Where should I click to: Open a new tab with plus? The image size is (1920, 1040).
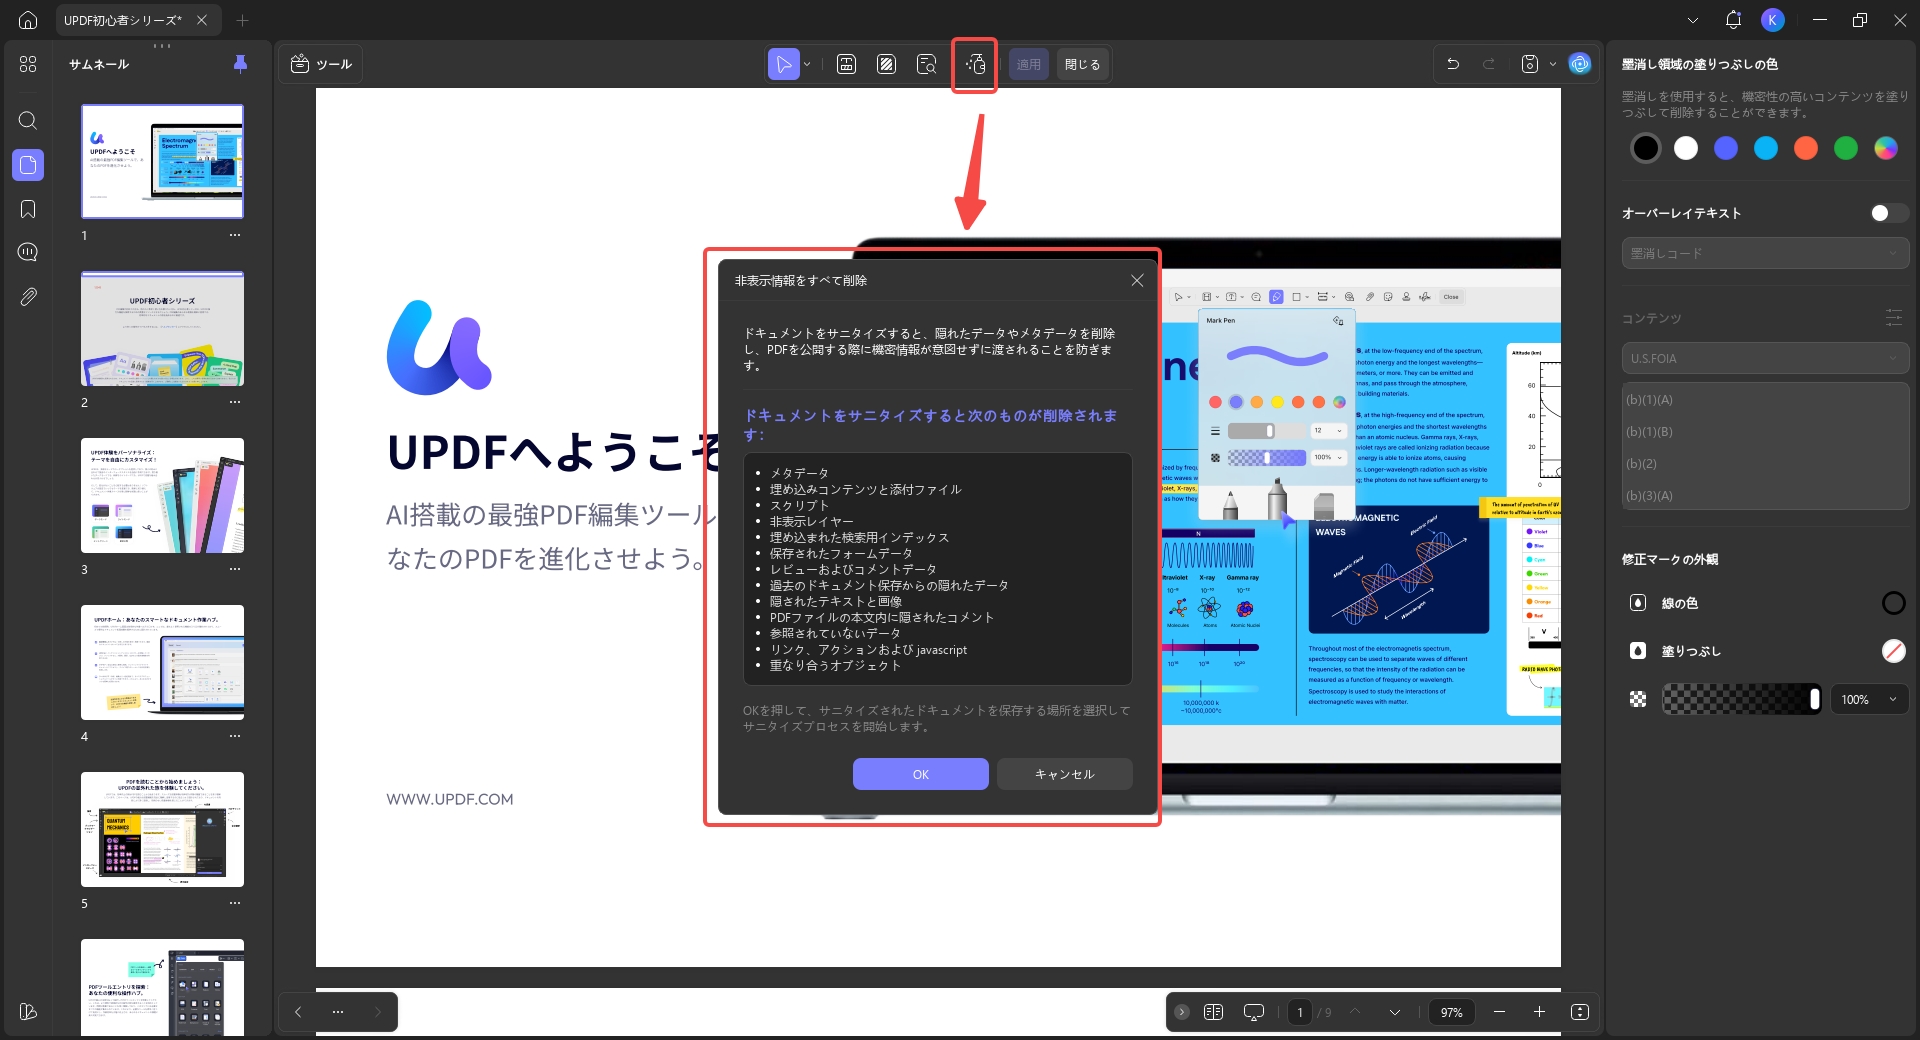tap(242, 20)
